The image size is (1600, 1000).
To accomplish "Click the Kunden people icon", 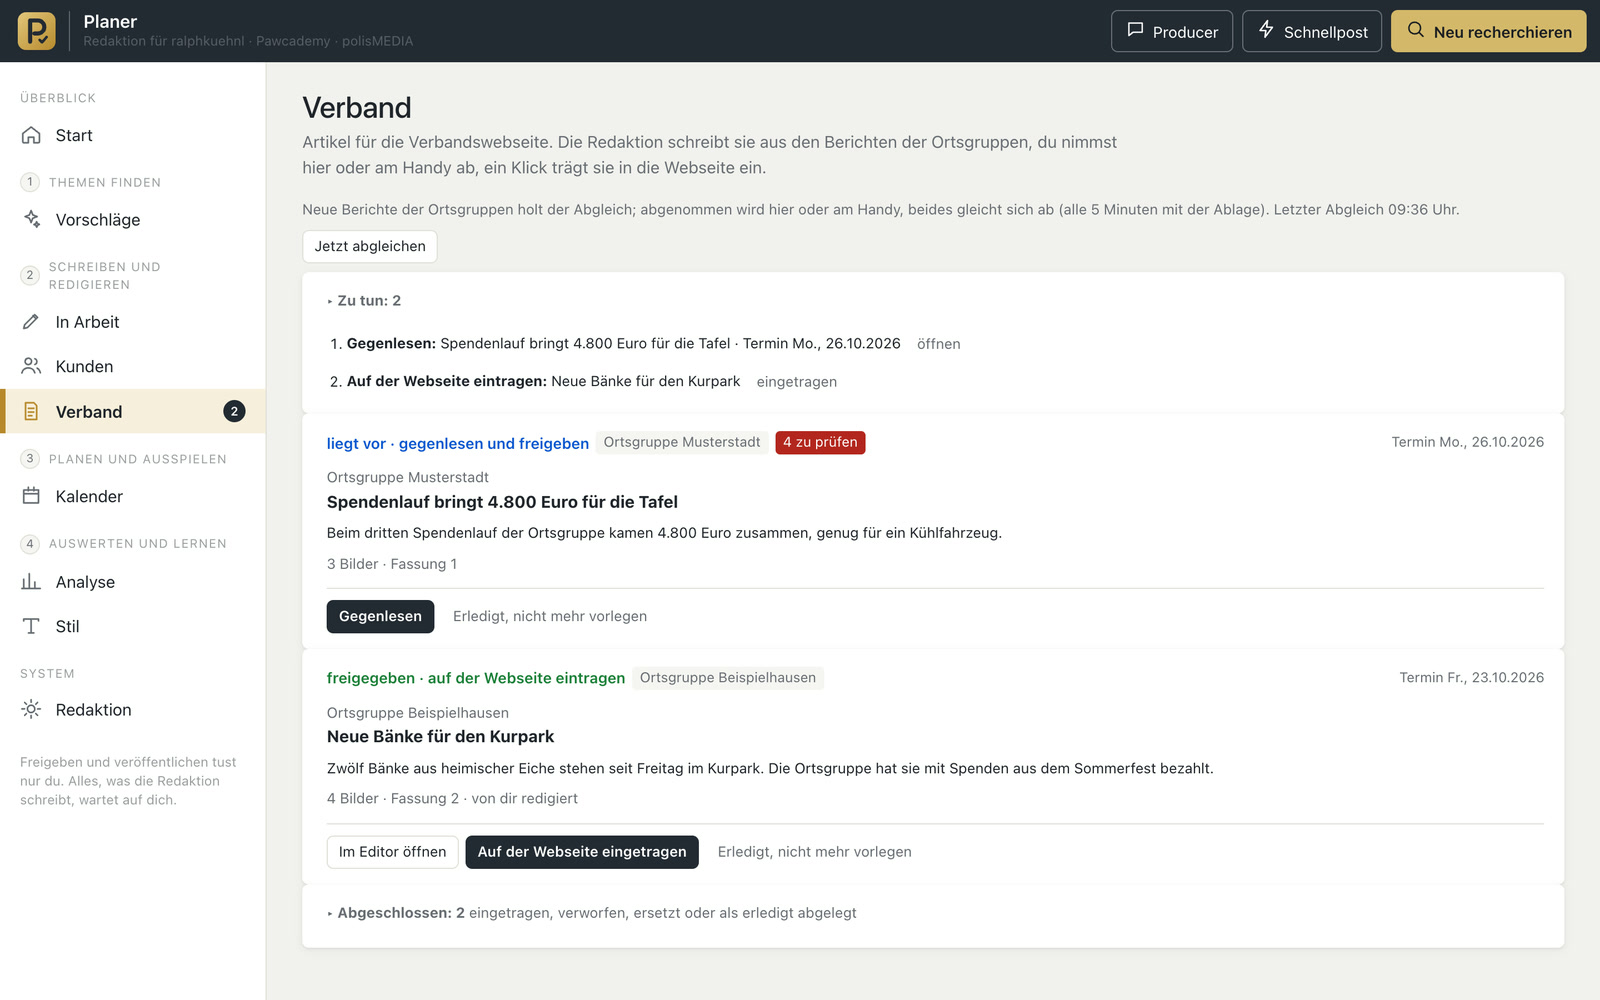I will [31, 366].
